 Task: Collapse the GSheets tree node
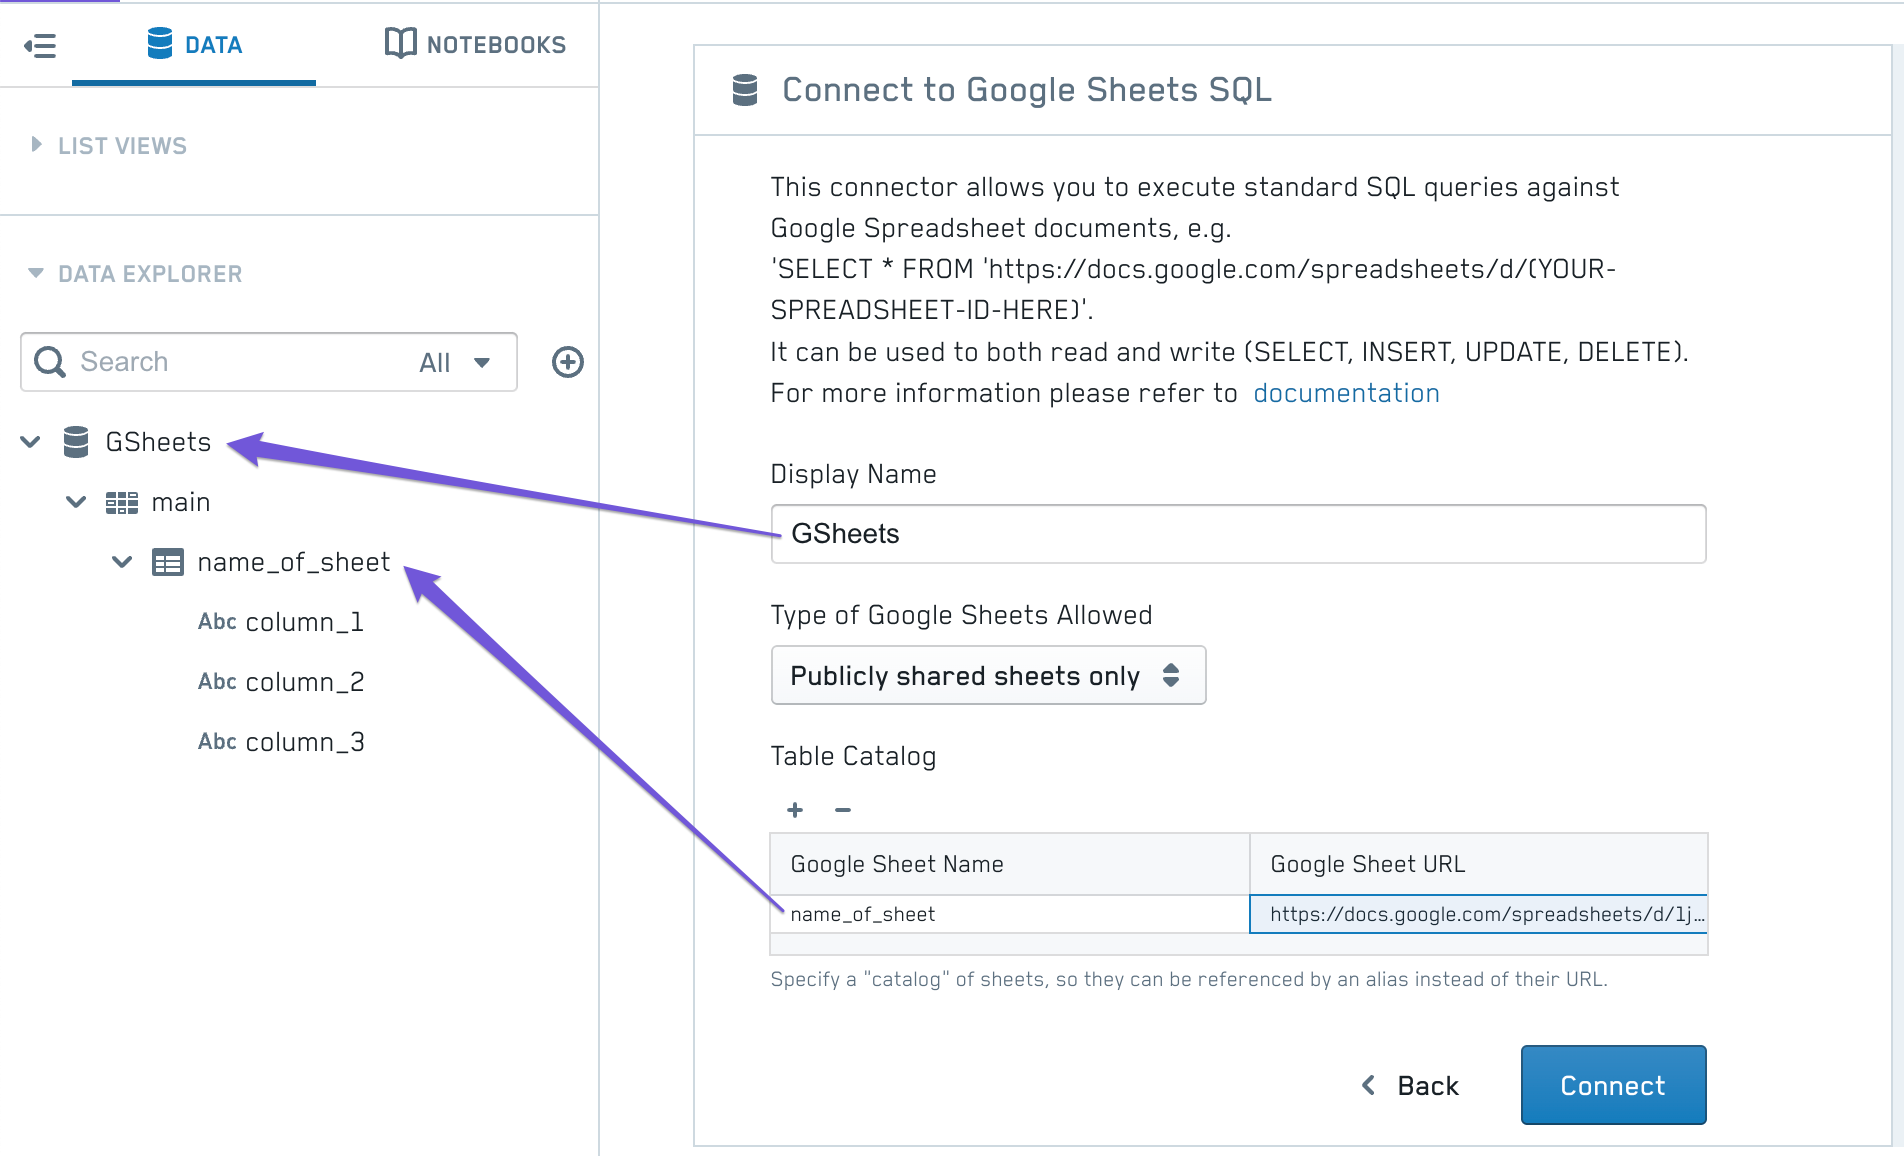point(31,442)
